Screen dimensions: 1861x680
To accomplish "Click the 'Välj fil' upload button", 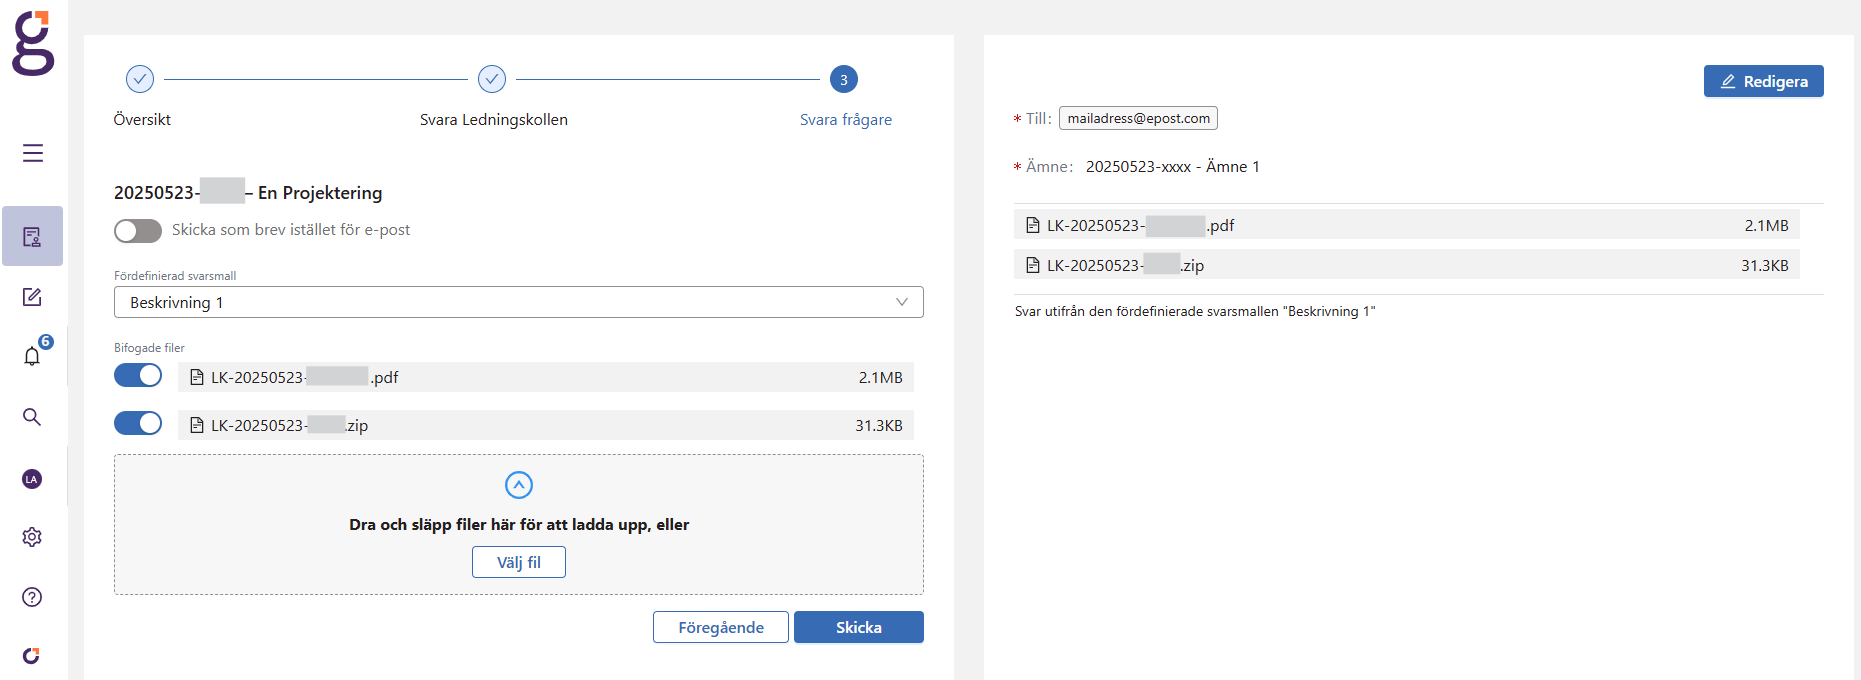I will point(518,562).
